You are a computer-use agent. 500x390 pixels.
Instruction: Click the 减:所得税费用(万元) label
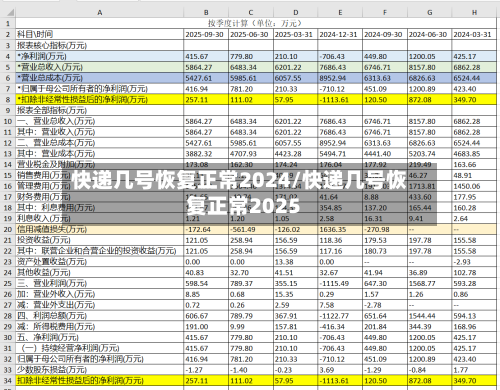(x=56, y=327)
